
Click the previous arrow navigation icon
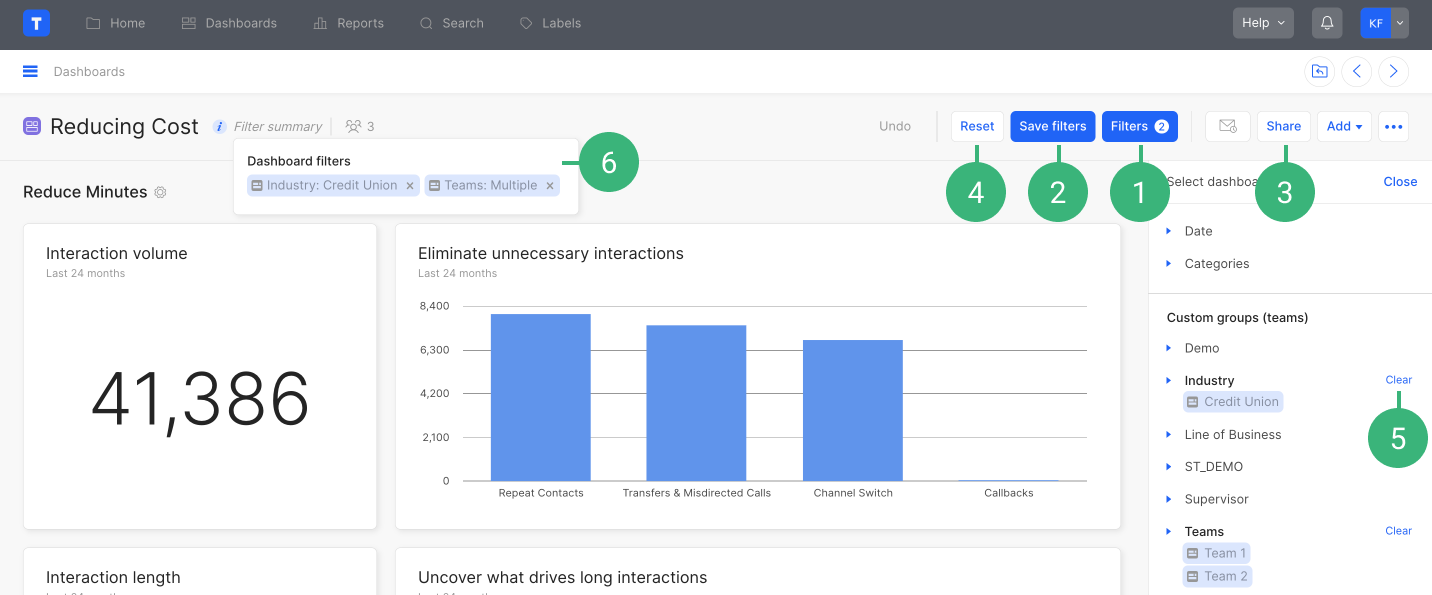coord(1356,71)
